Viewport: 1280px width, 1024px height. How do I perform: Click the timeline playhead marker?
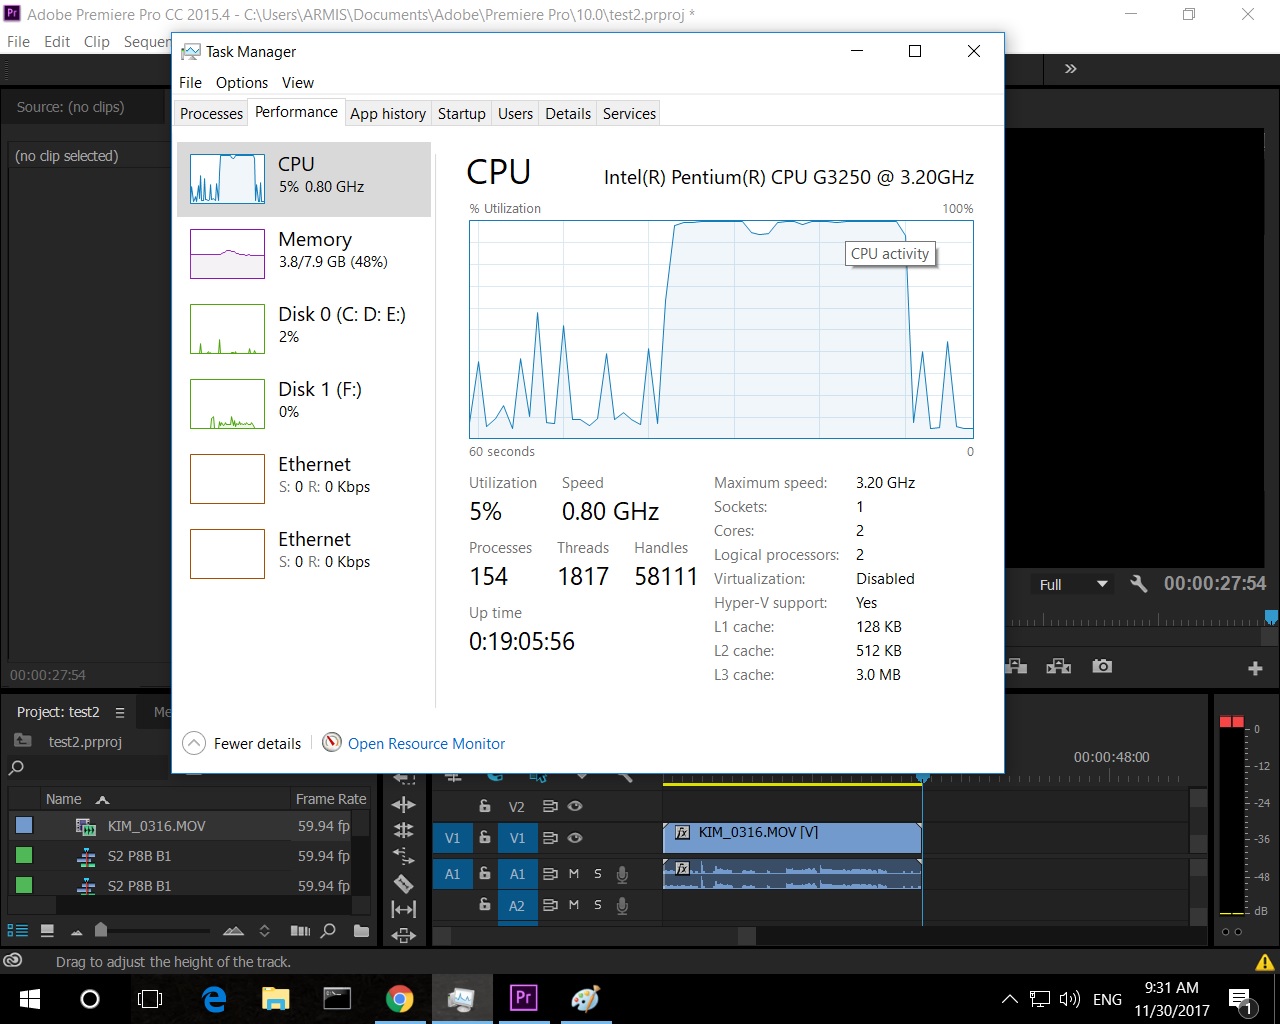pyautogui.click(x=922, y=777)
